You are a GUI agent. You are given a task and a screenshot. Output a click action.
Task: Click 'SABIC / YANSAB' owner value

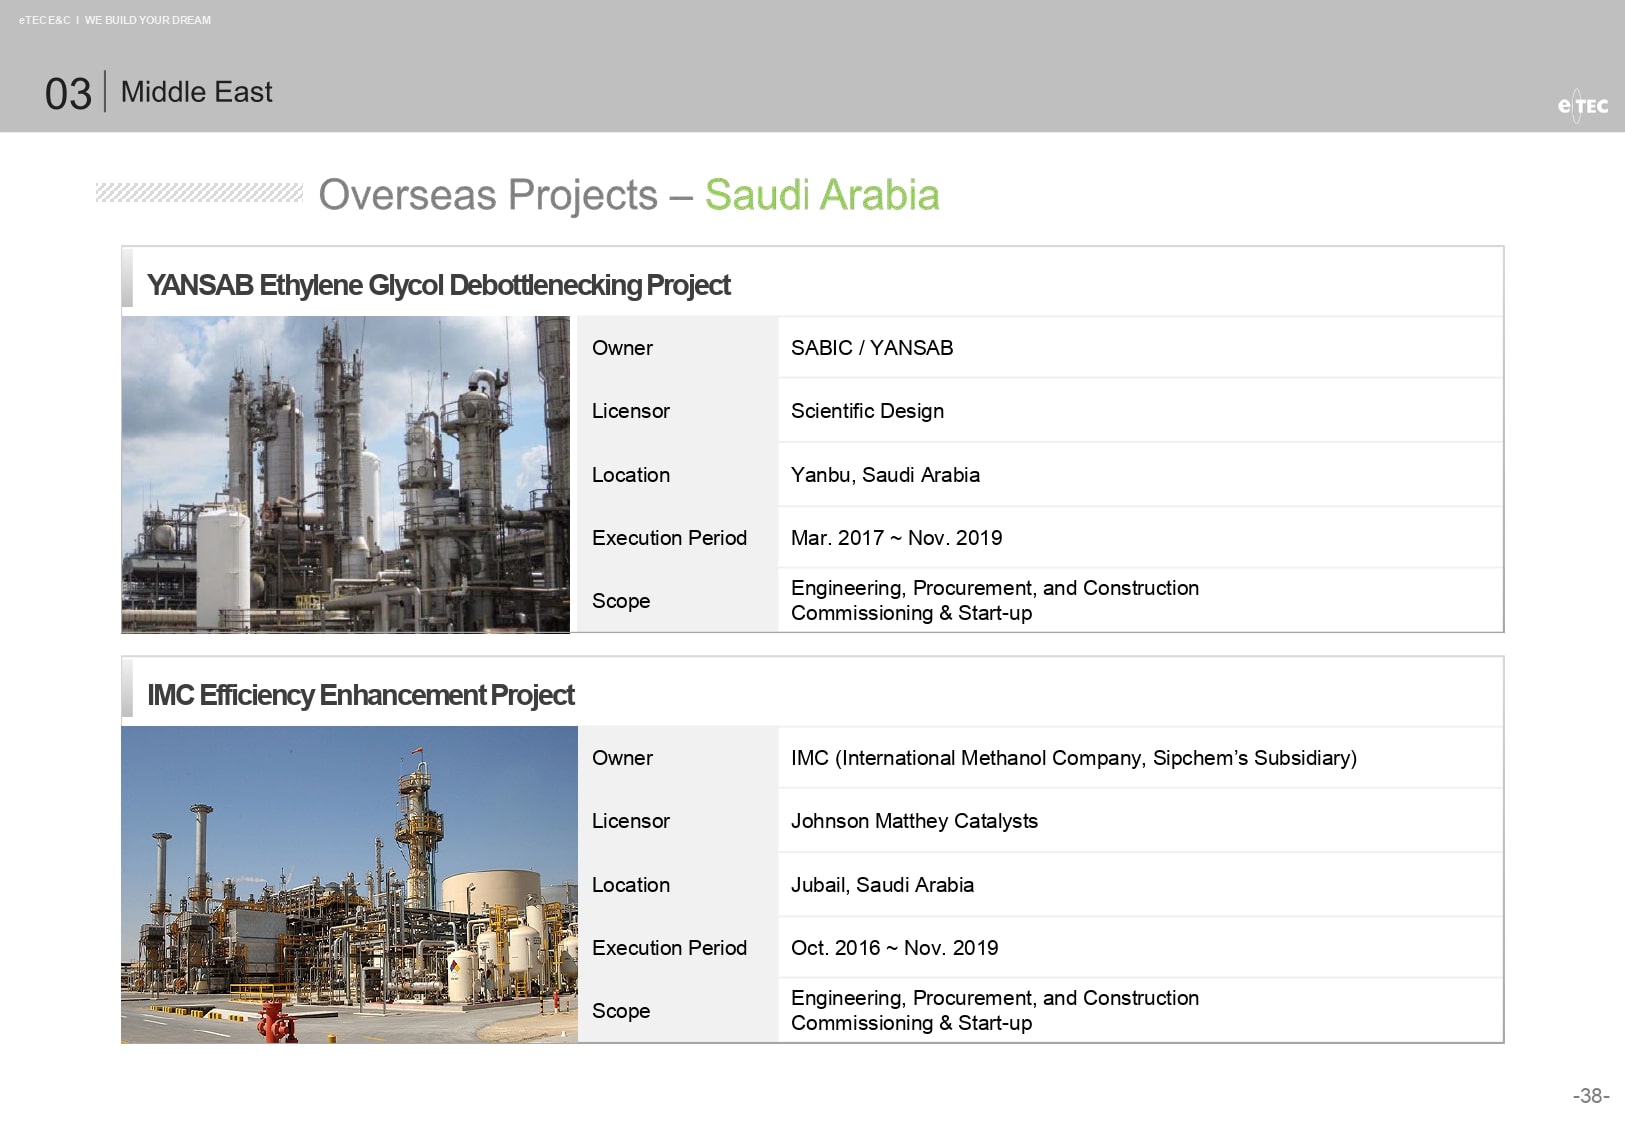pos(872,348)
